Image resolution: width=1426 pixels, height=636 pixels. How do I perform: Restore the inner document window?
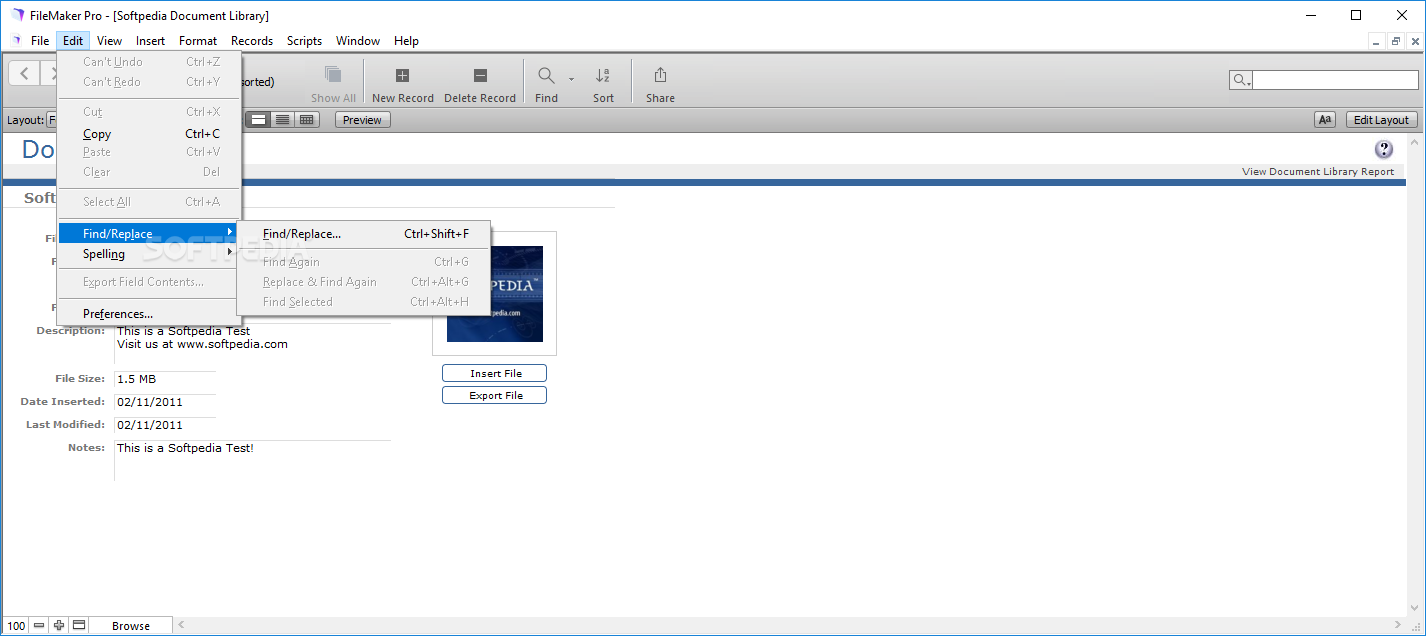1396,41
